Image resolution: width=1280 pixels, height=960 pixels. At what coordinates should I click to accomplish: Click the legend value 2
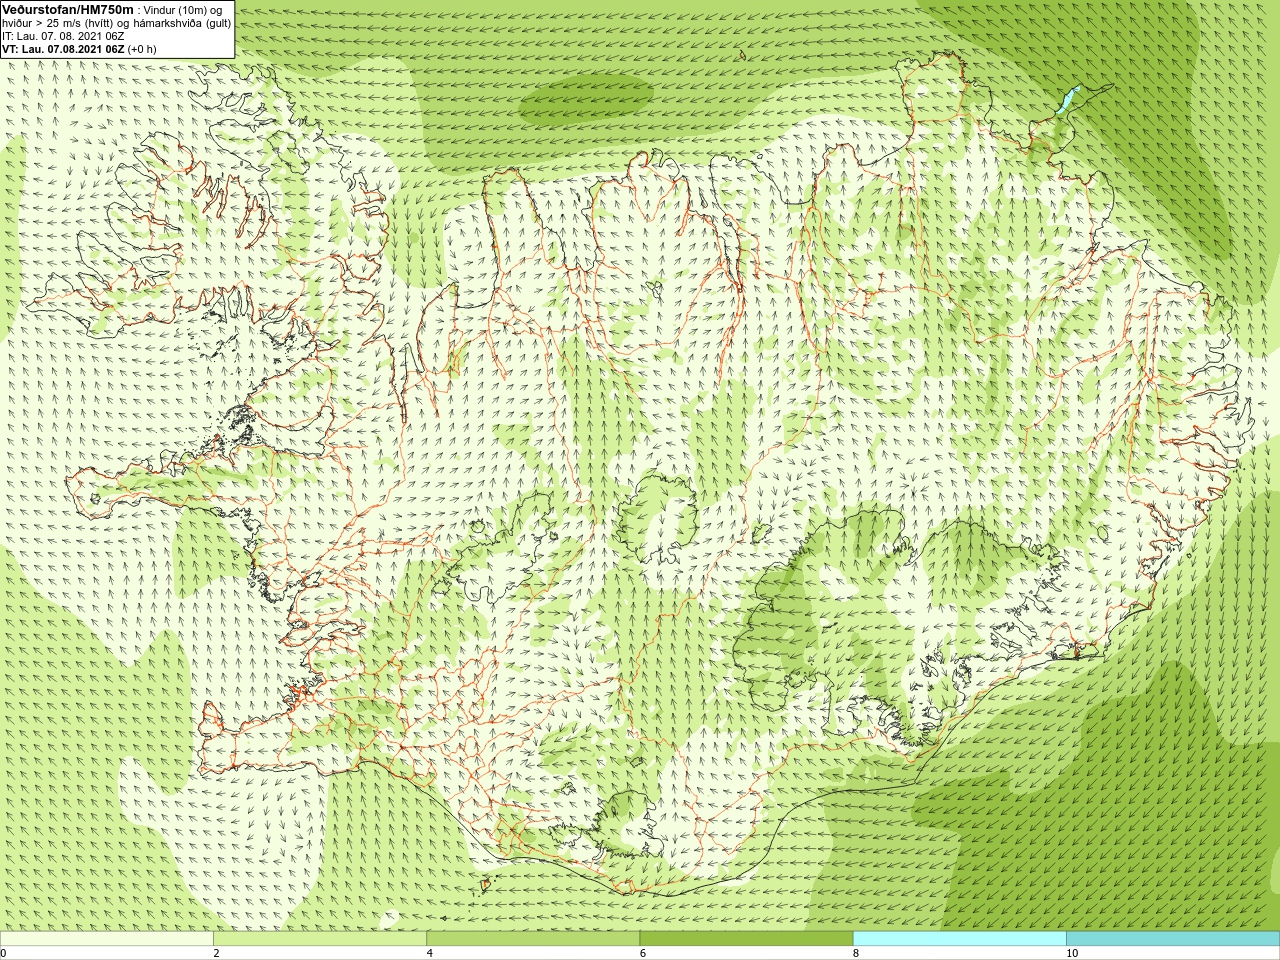pyautogui.click(x=216, y=953)
